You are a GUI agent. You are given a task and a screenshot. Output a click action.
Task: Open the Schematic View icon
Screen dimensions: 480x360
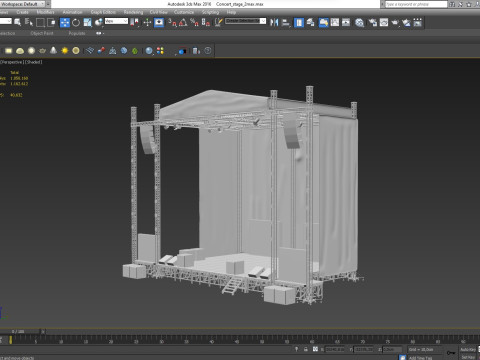tap(346, 22)
